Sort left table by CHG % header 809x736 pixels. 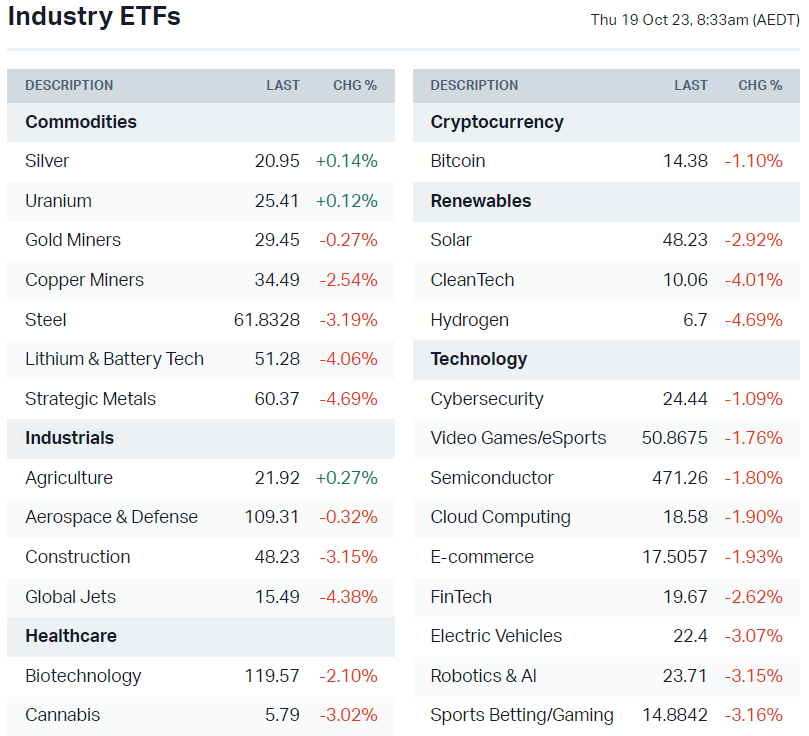pos(355,86)
